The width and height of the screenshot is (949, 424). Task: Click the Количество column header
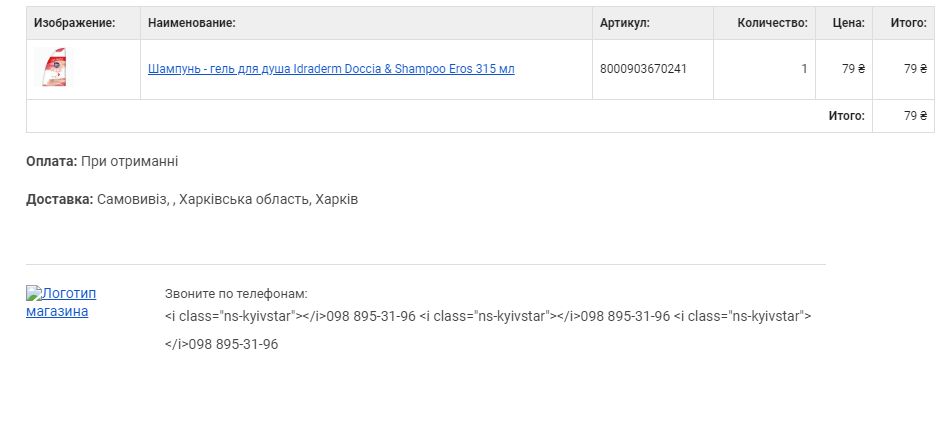[x=772, y=23]
